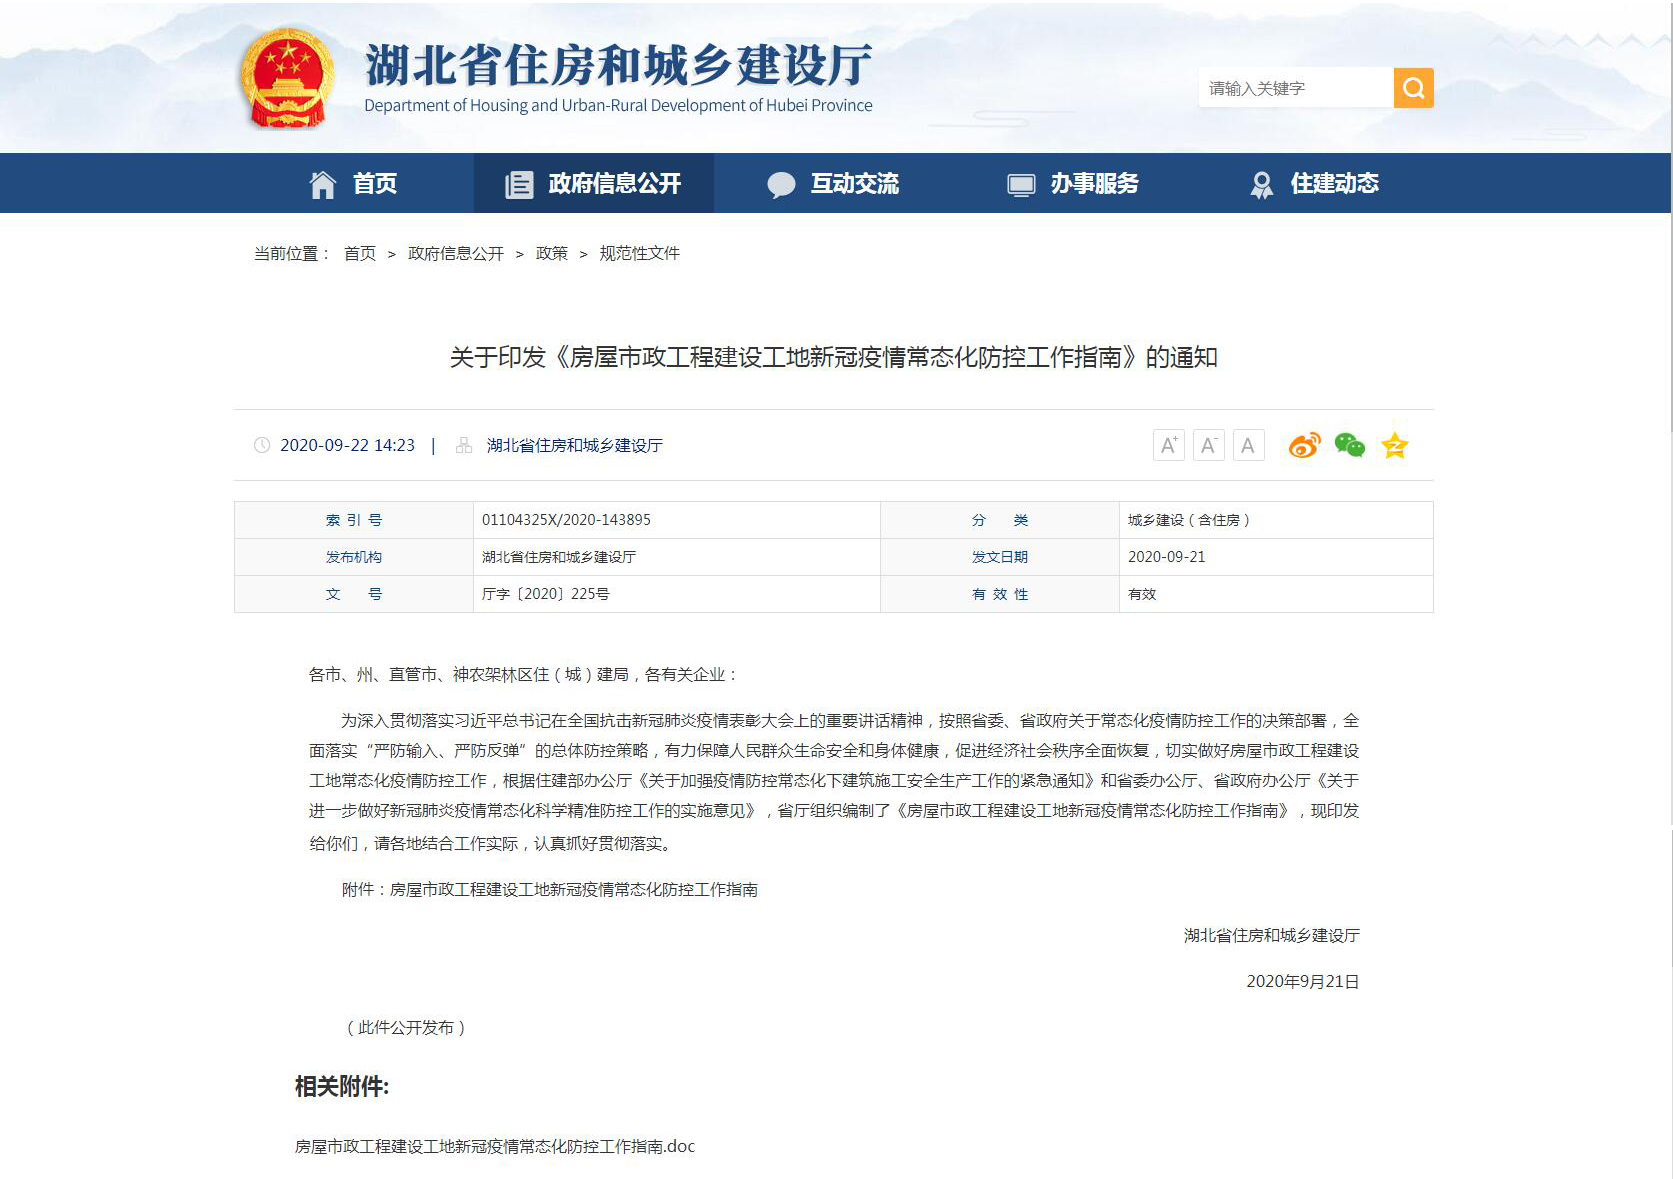Reset font size with A button
Screen dimensions: 1673x1191
tap(1247, 446)
